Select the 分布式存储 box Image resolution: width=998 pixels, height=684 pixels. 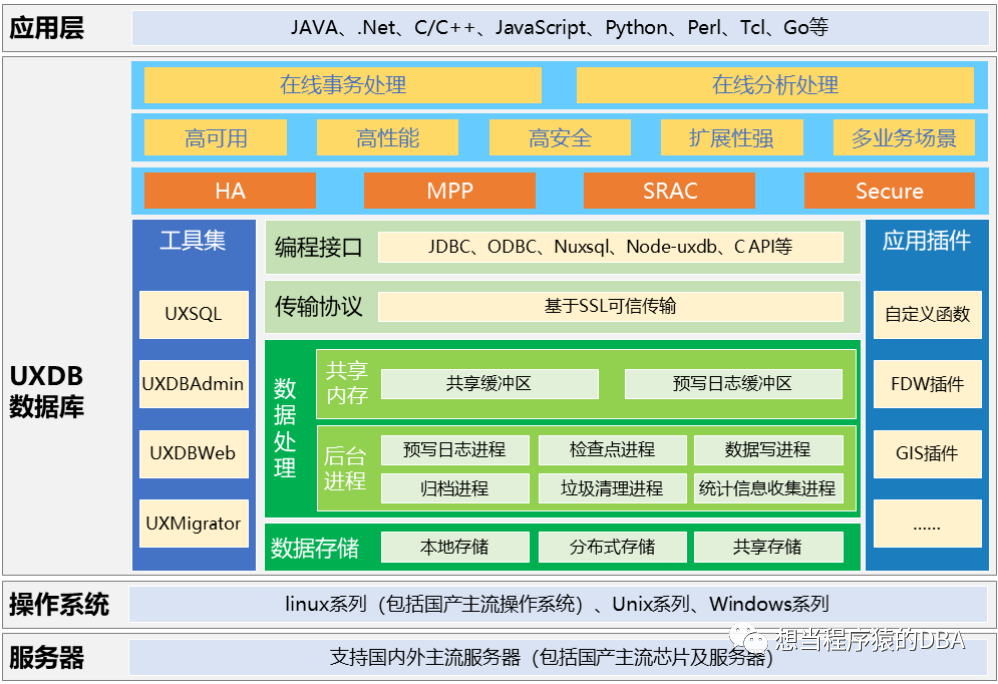tap(612, 547)
